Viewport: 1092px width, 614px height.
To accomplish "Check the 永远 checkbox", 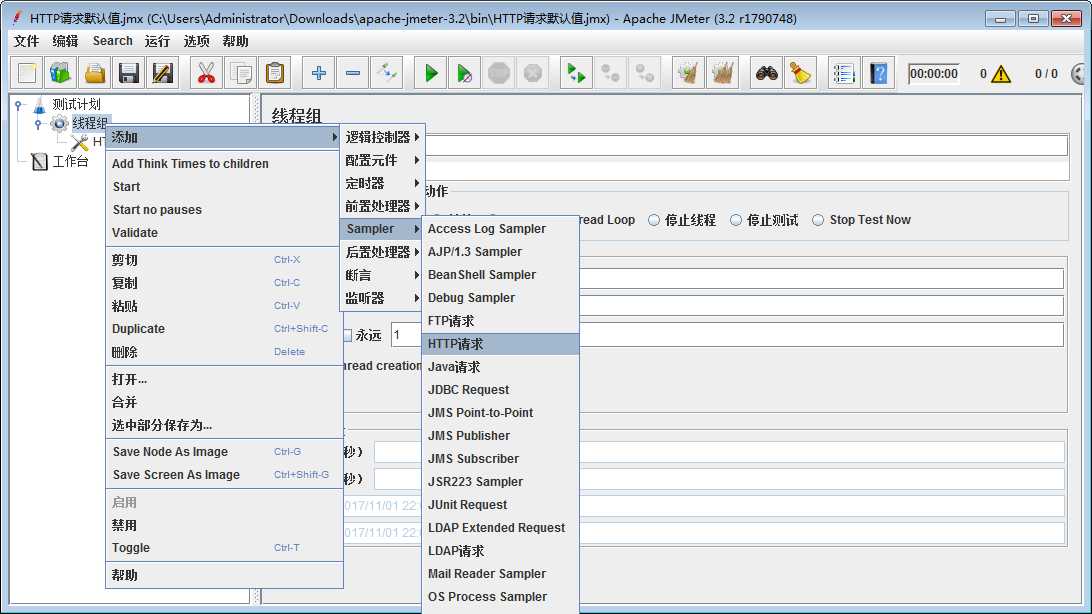I will [348, 336].
